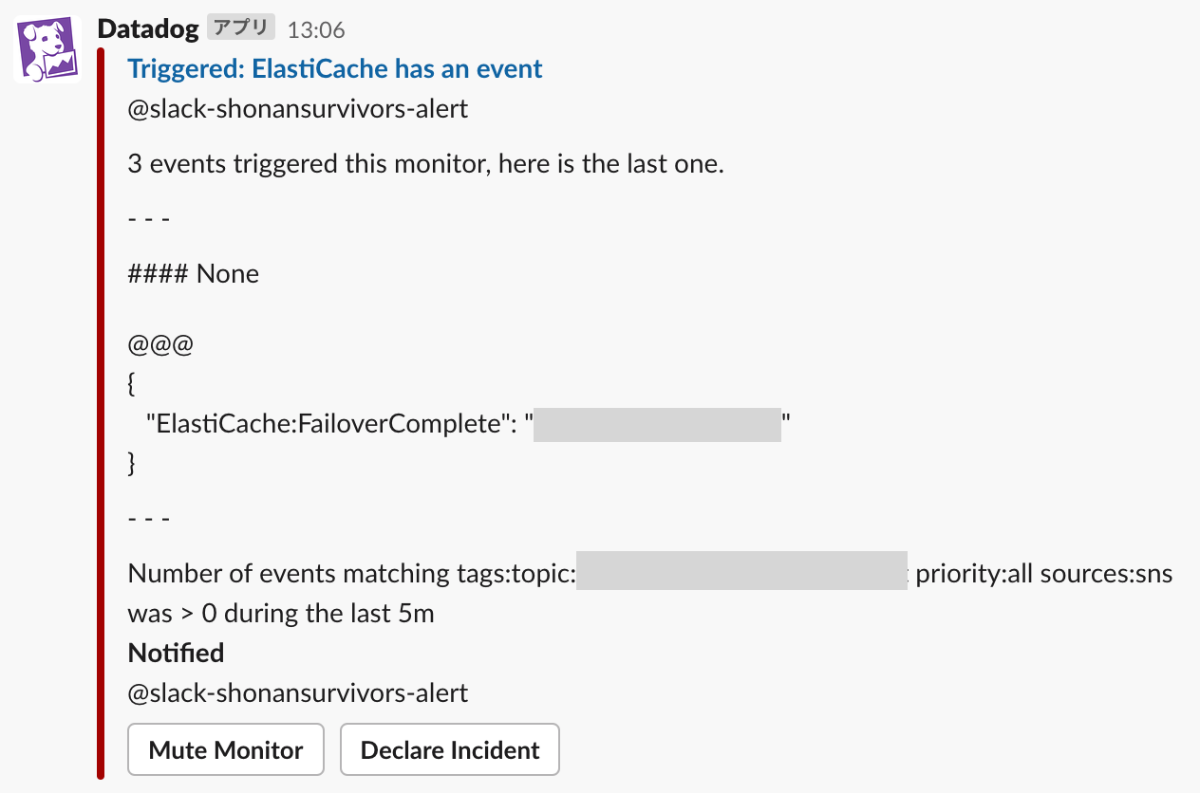Open the "Triggered: ElastiCache has an event" link
The image size is (1200, 793).
pyautogui.click(x=335, y=69)
